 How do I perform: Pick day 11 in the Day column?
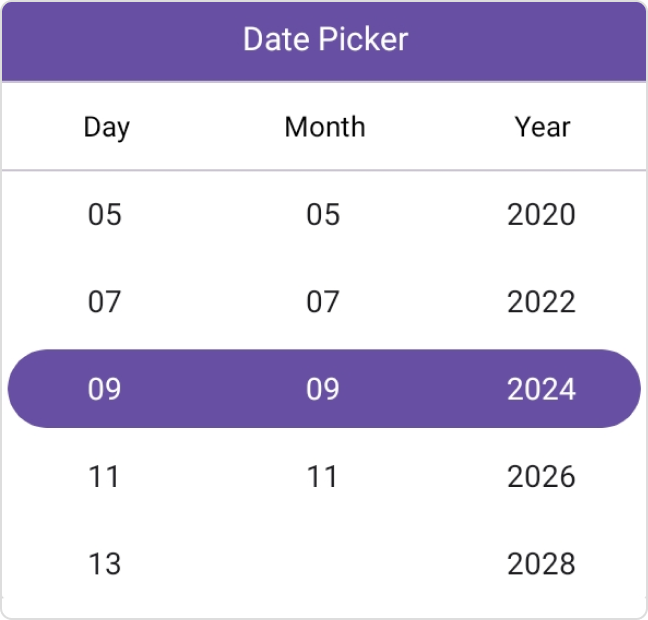click(x=105, y=476)
